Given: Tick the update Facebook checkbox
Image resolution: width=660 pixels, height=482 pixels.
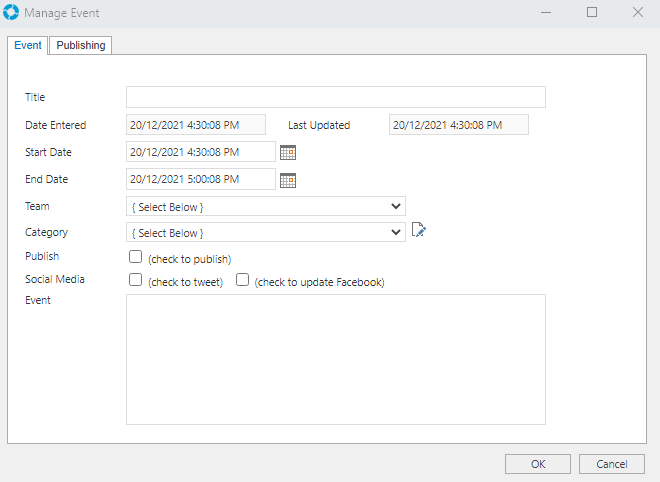Looking at the screenshot, I should coord(242,281).
